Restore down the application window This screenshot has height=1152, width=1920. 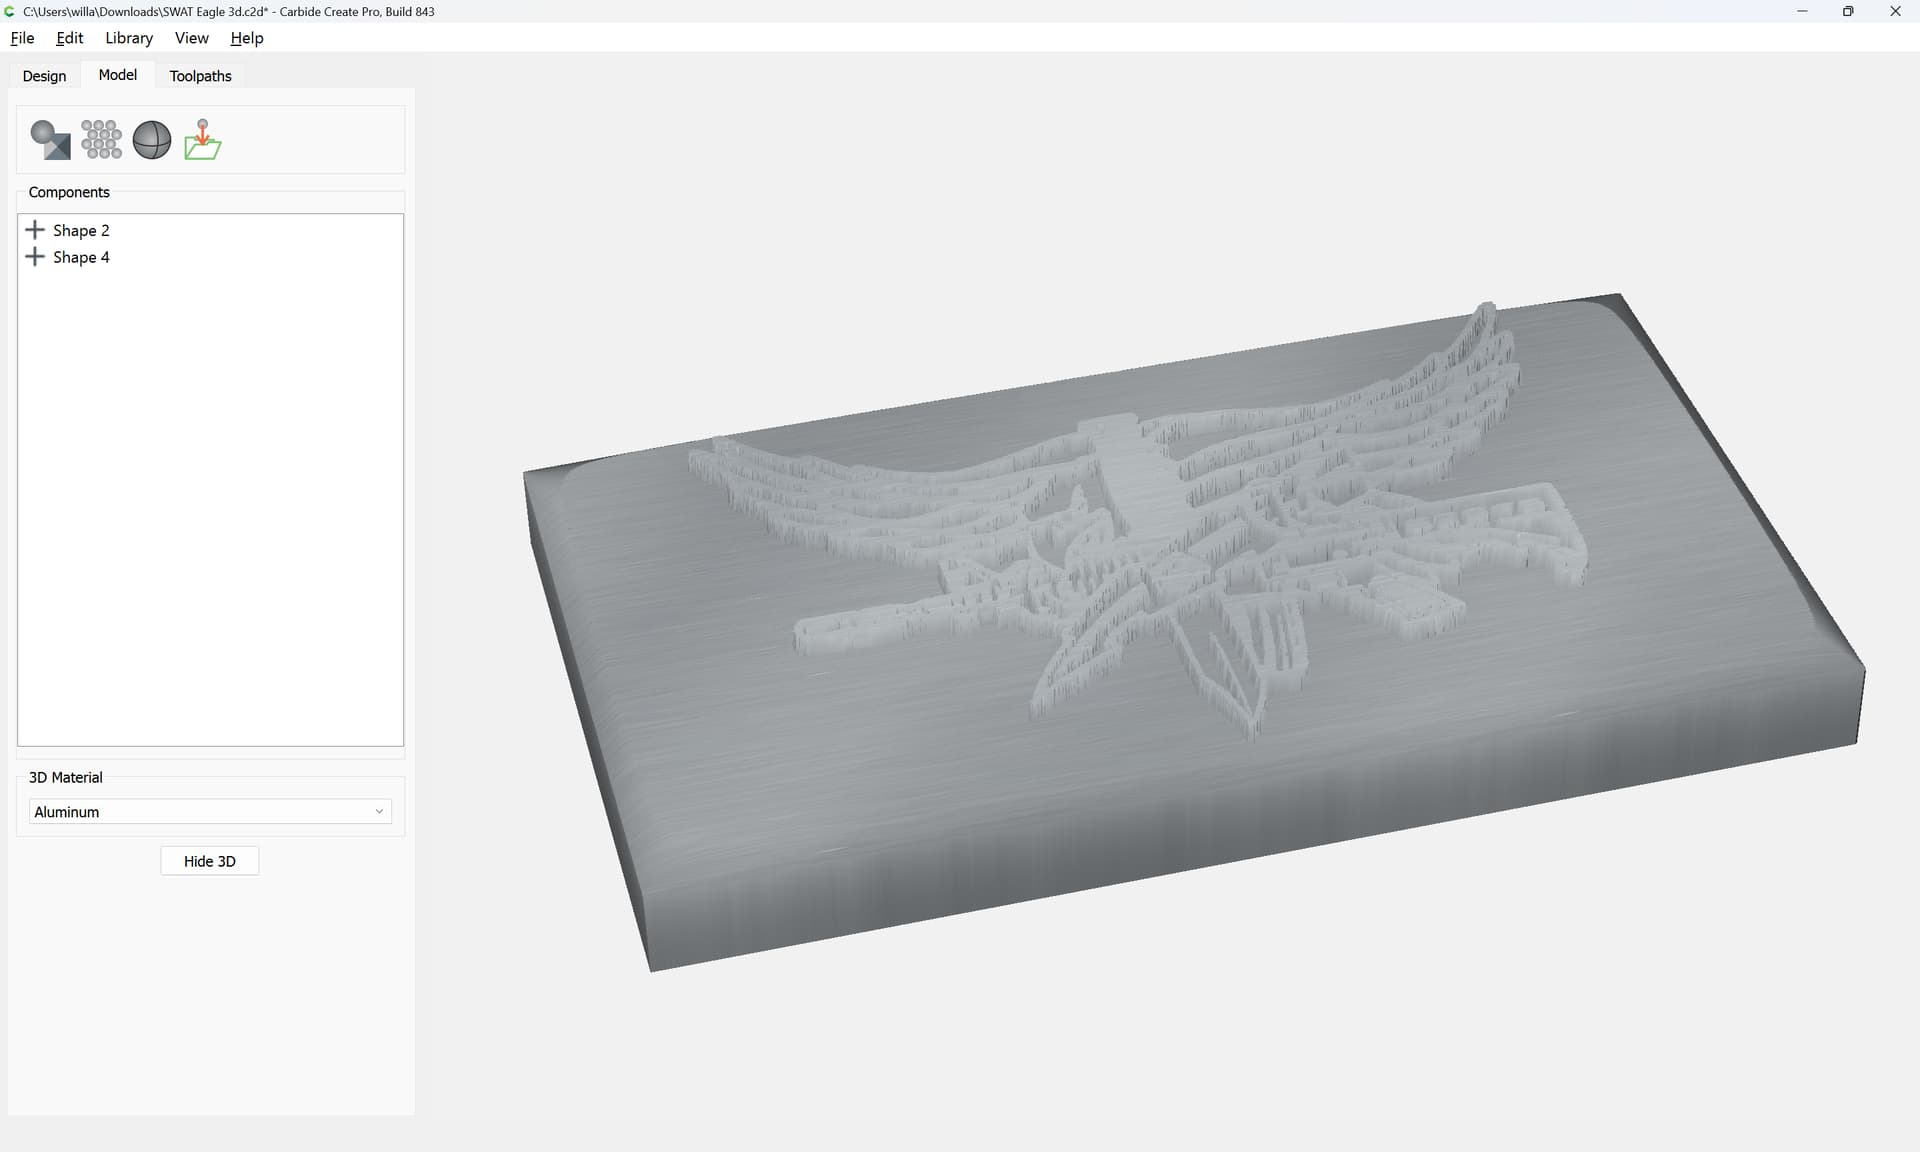[1848, 11]
